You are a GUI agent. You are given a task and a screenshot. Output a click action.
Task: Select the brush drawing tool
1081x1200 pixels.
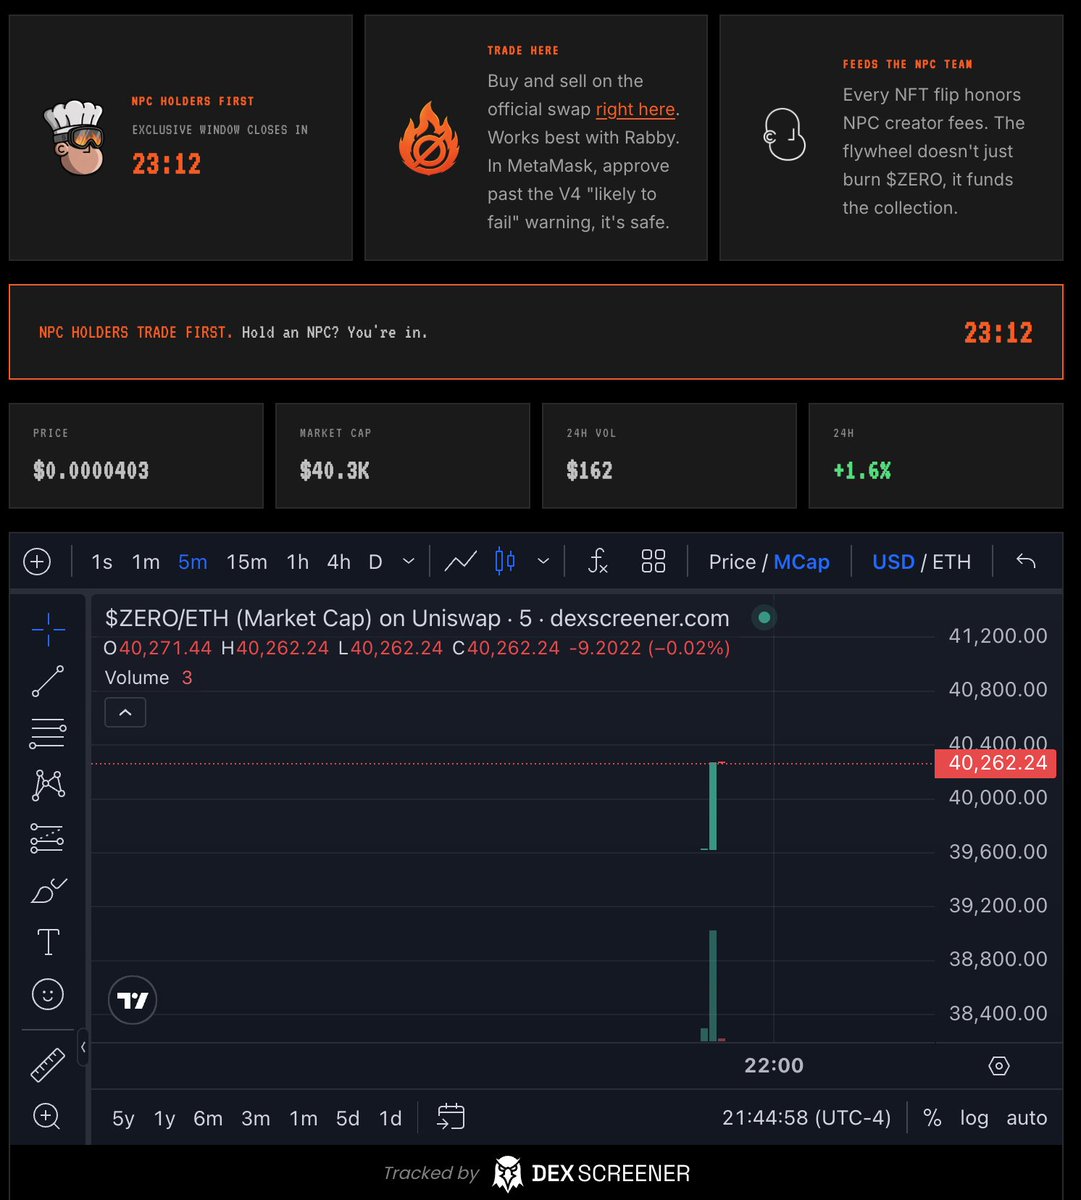(x=47, y=889)
